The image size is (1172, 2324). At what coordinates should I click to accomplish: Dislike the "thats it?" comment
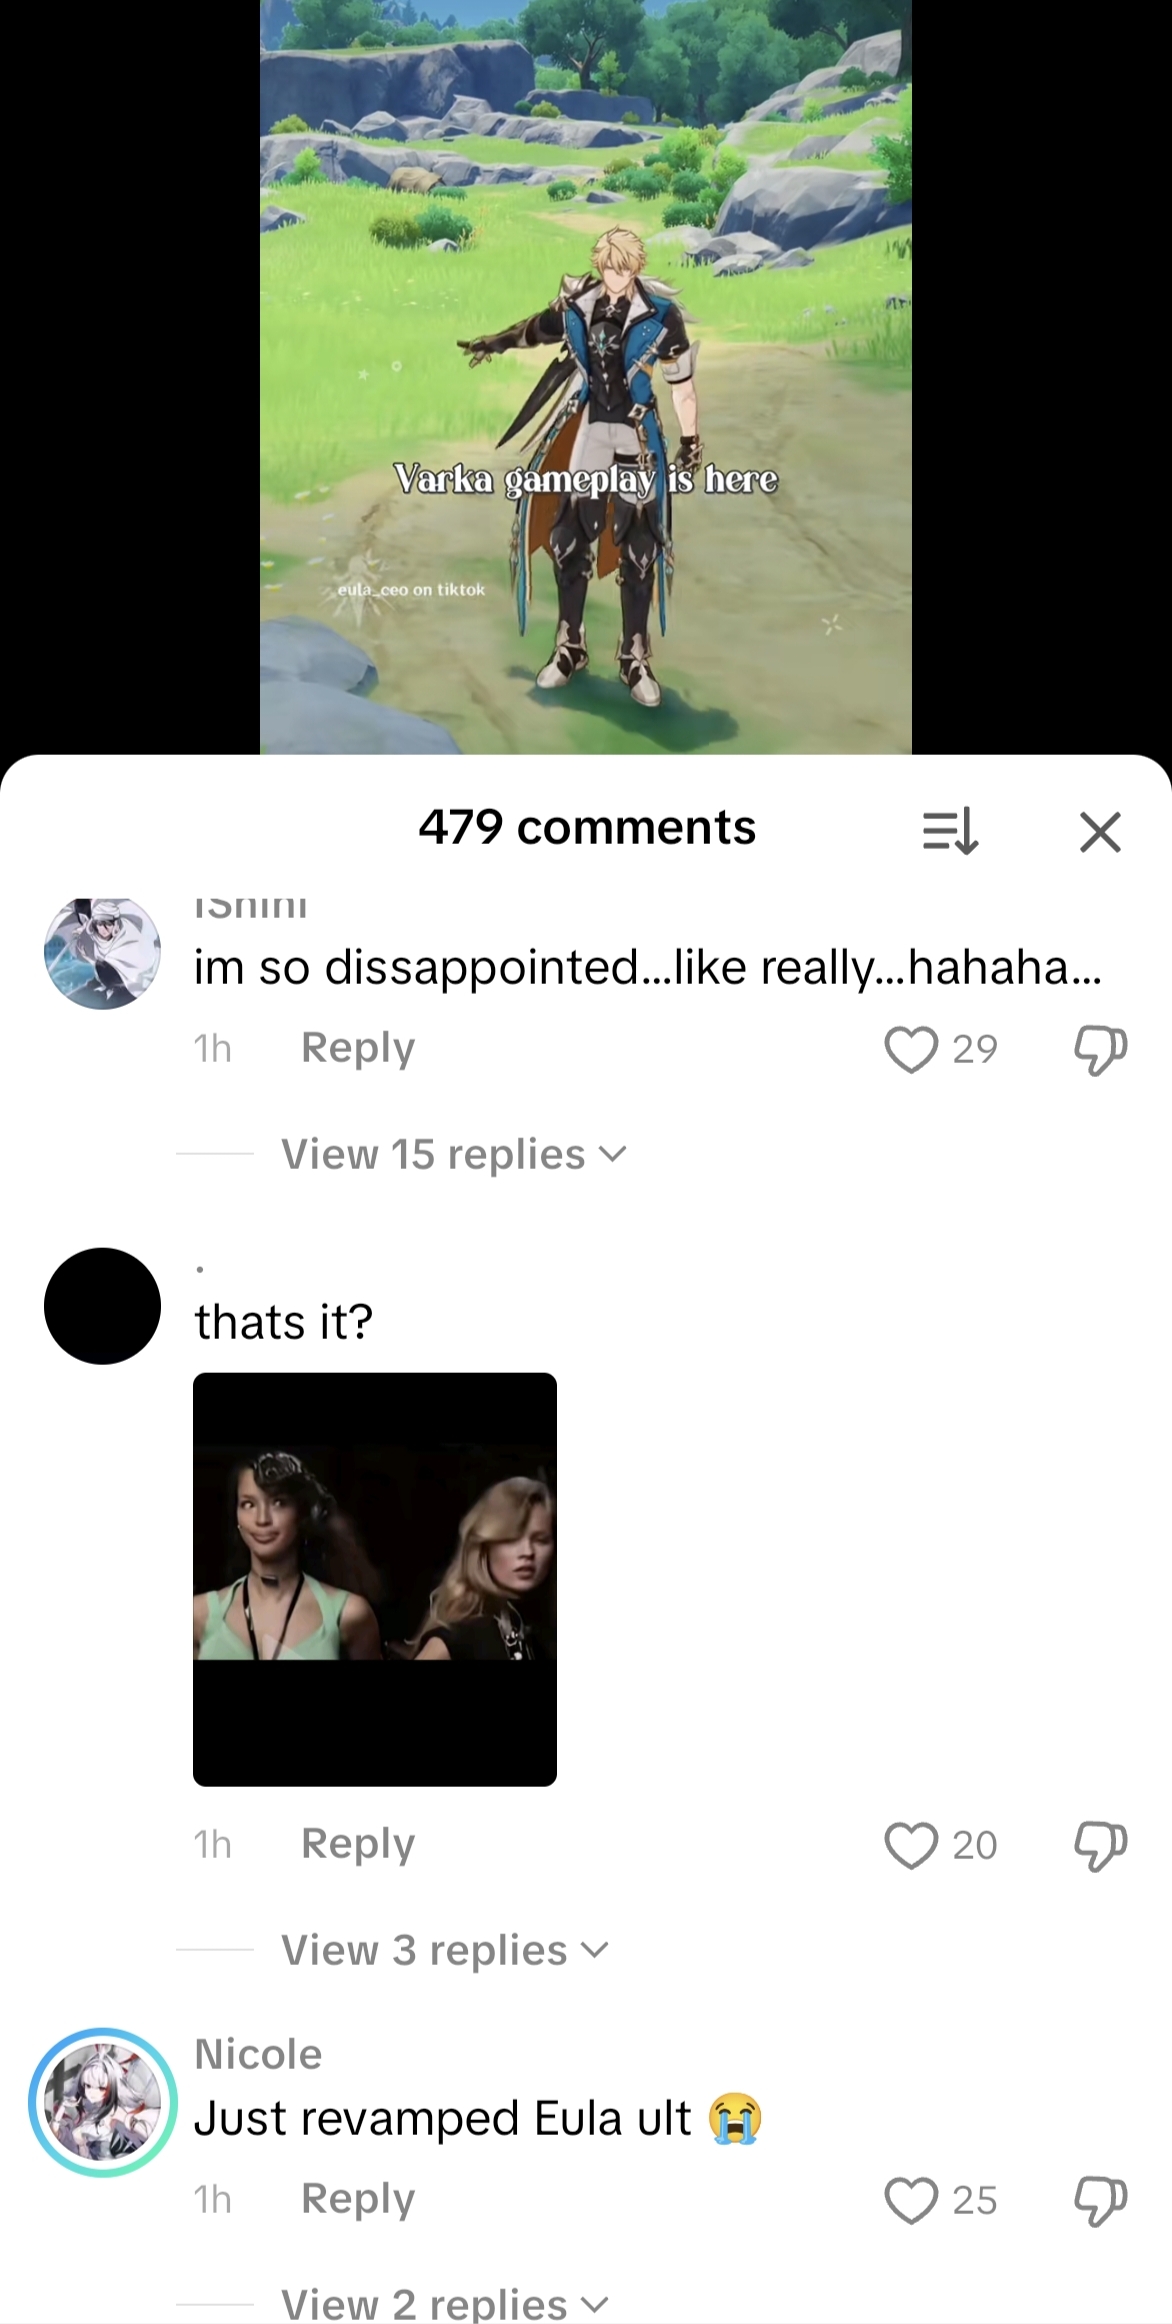1100,1845
